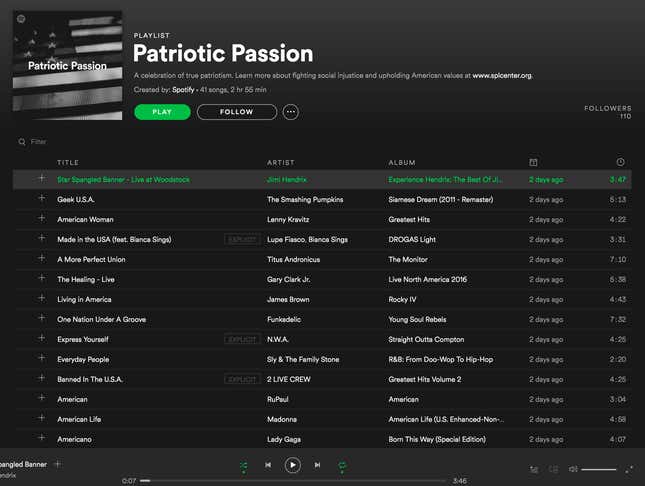
Task: Add Made in the USA track
Action: tap(42, 238)
